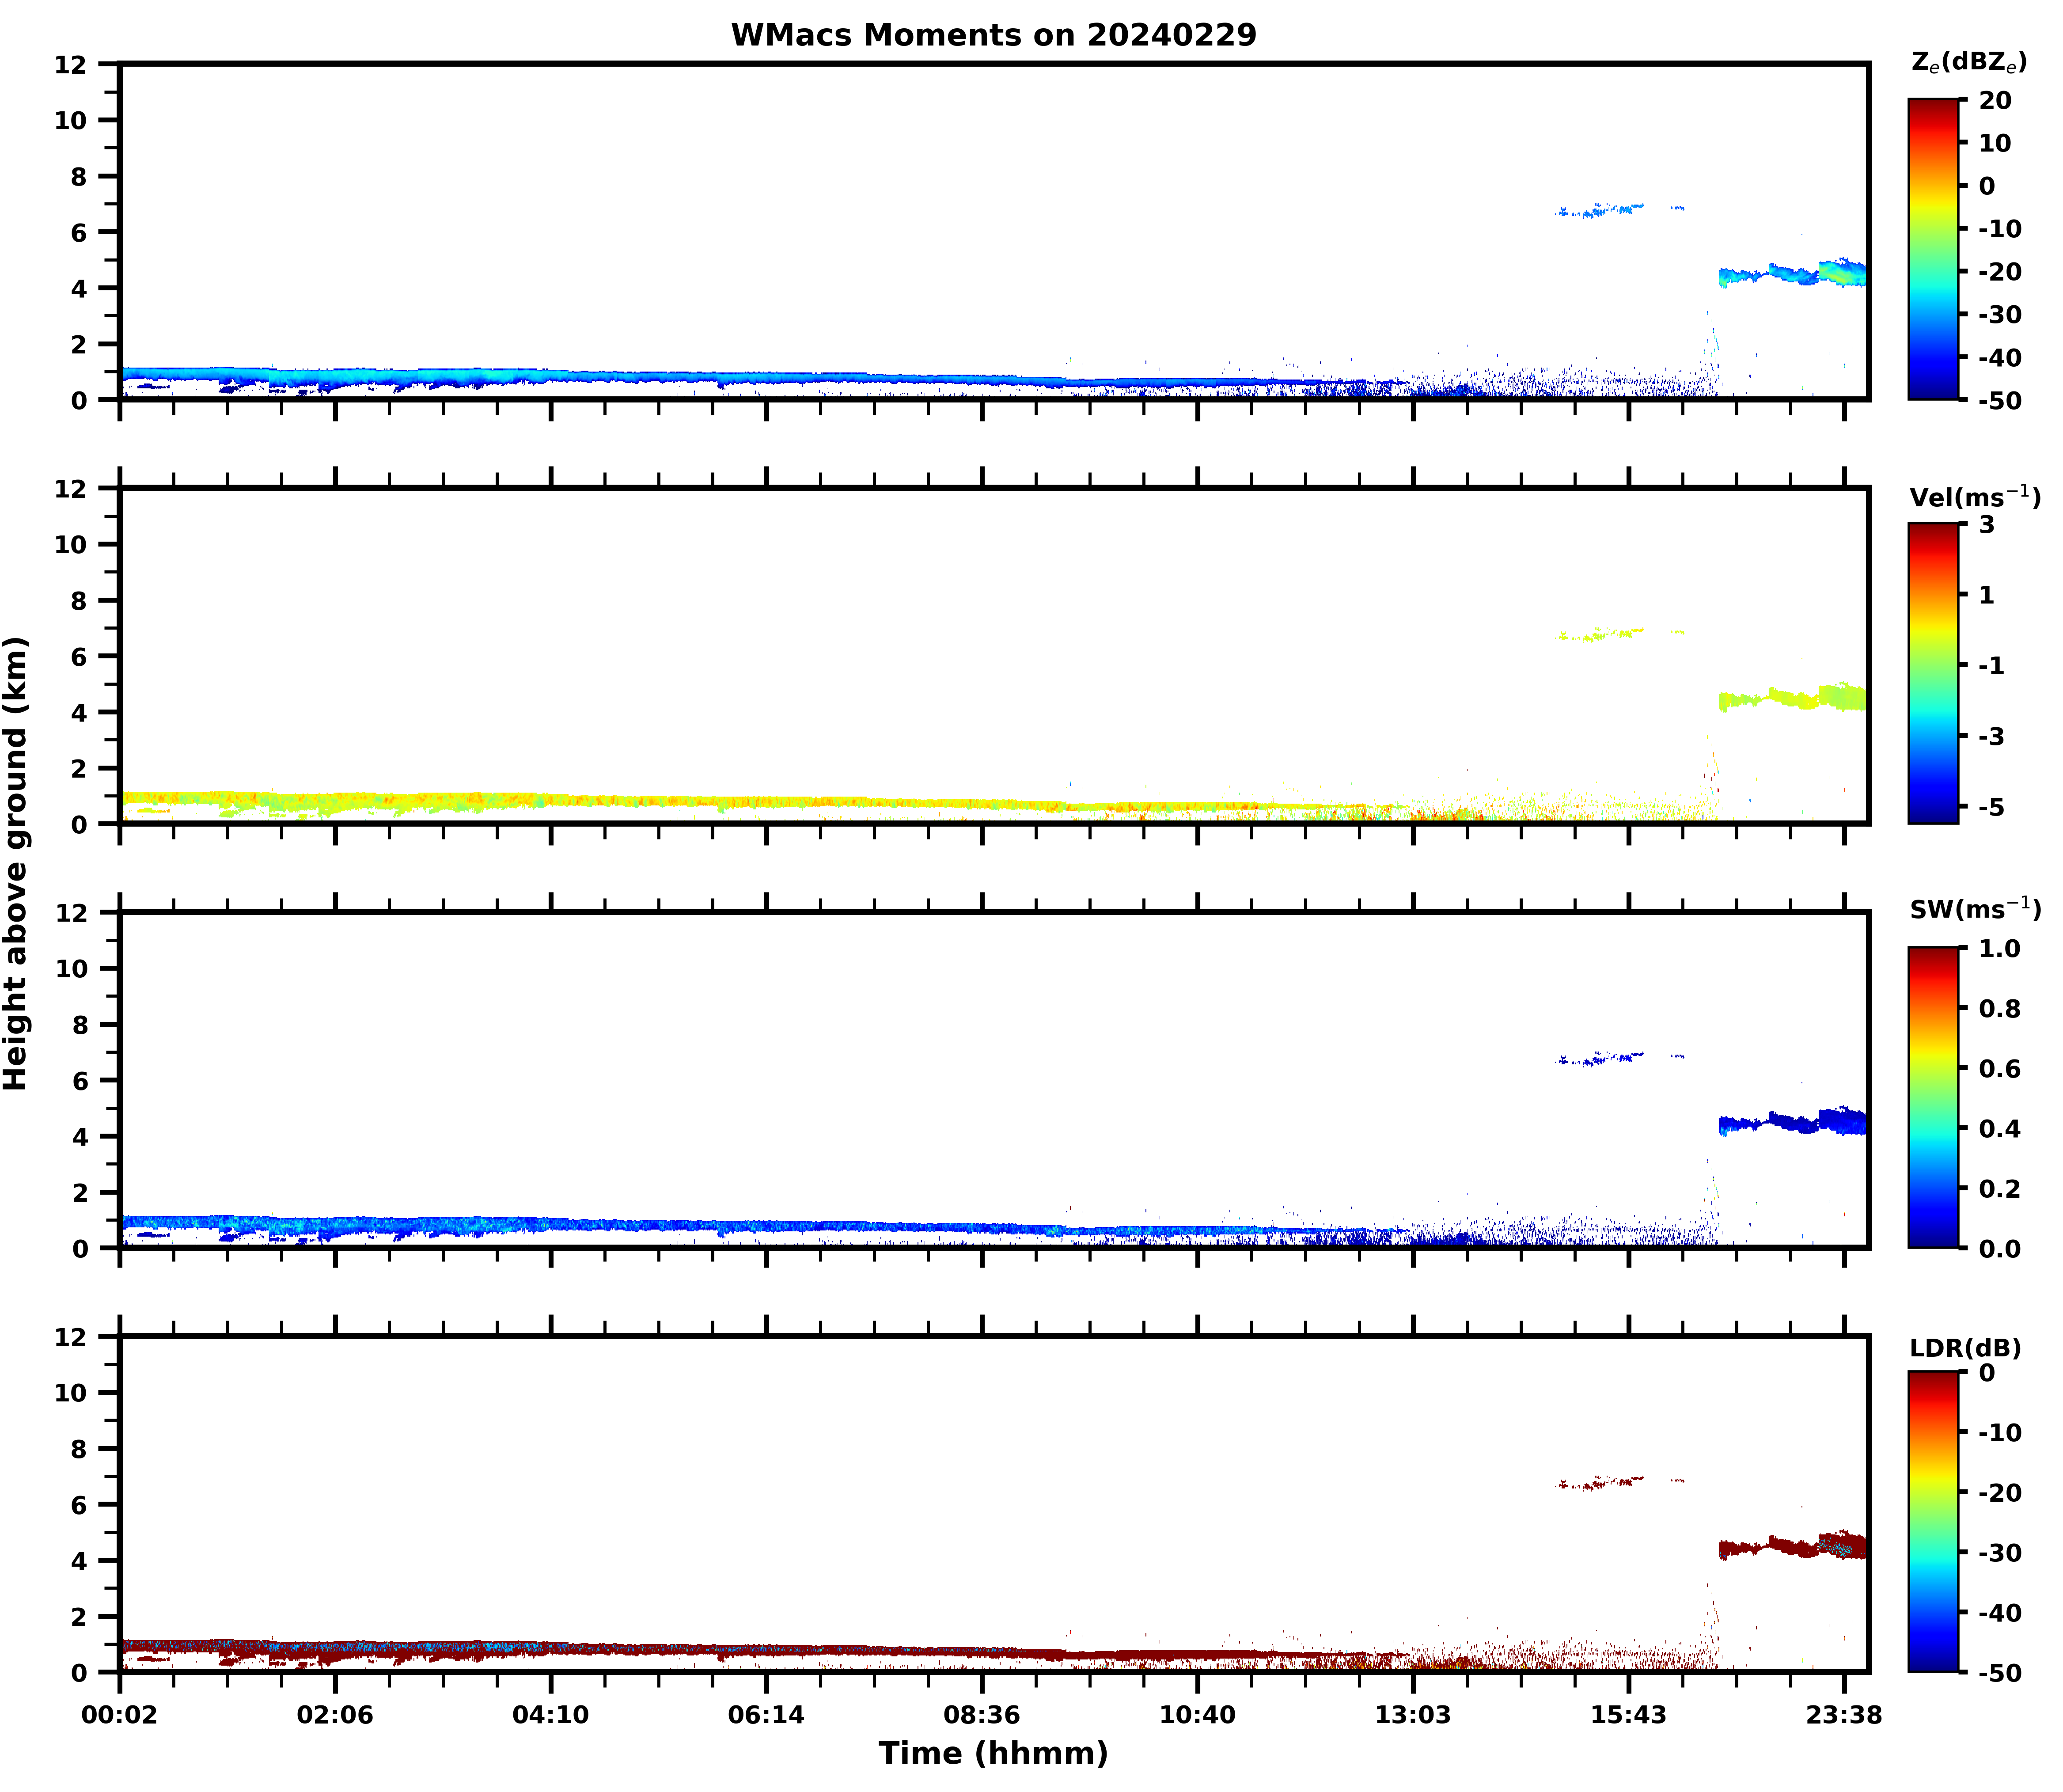The height and width of the screenshot is (1792, 2063).
Task: Click the 08:36 time tick label
Action: click(981, 1715)
